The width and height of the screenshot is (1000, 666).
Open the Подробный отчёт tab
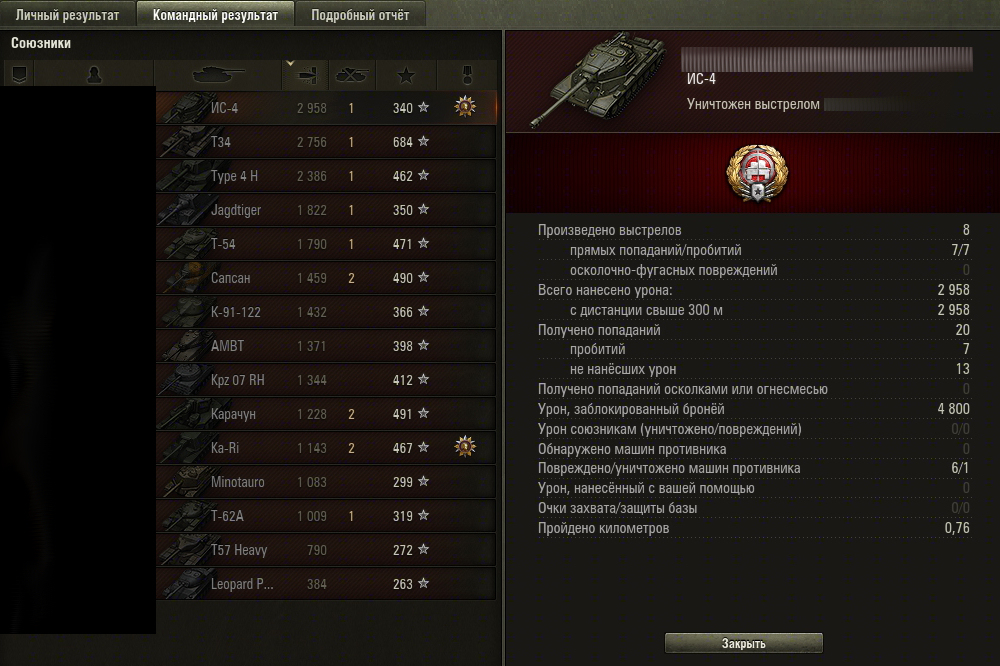tap(360, 15)
